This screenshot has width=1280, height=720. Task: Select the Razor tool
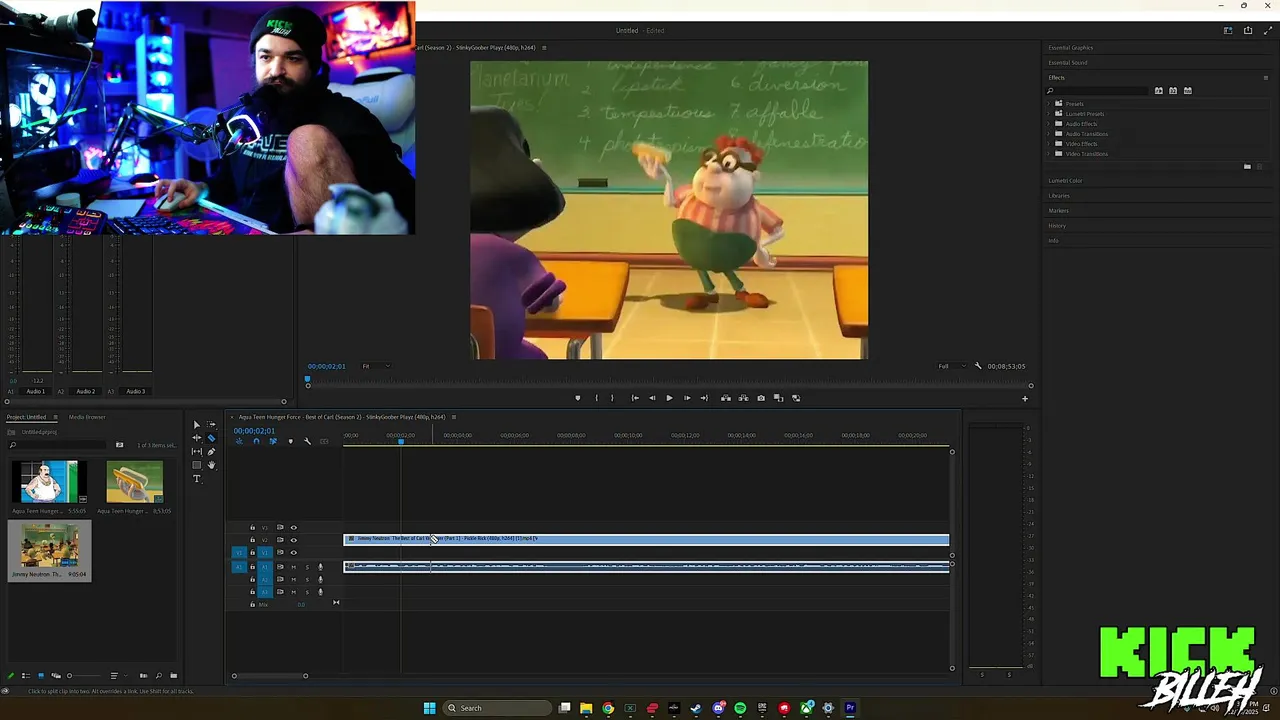[211, 438]
